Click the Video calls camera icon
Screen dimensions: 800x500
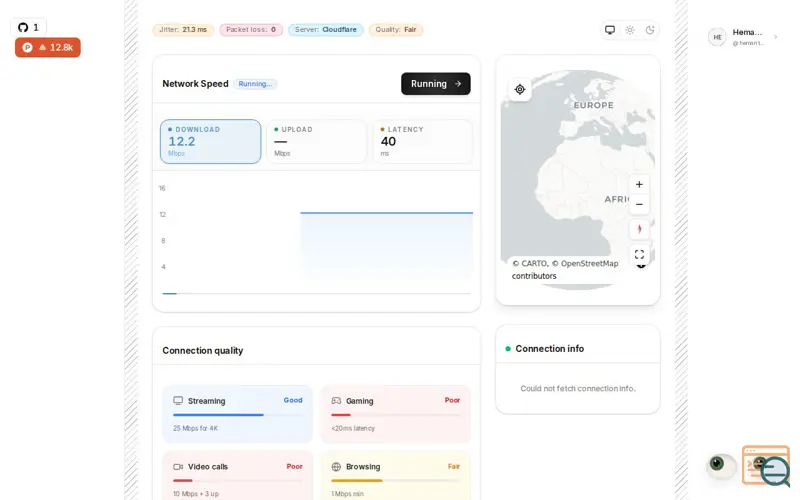[x=178, y=466]
